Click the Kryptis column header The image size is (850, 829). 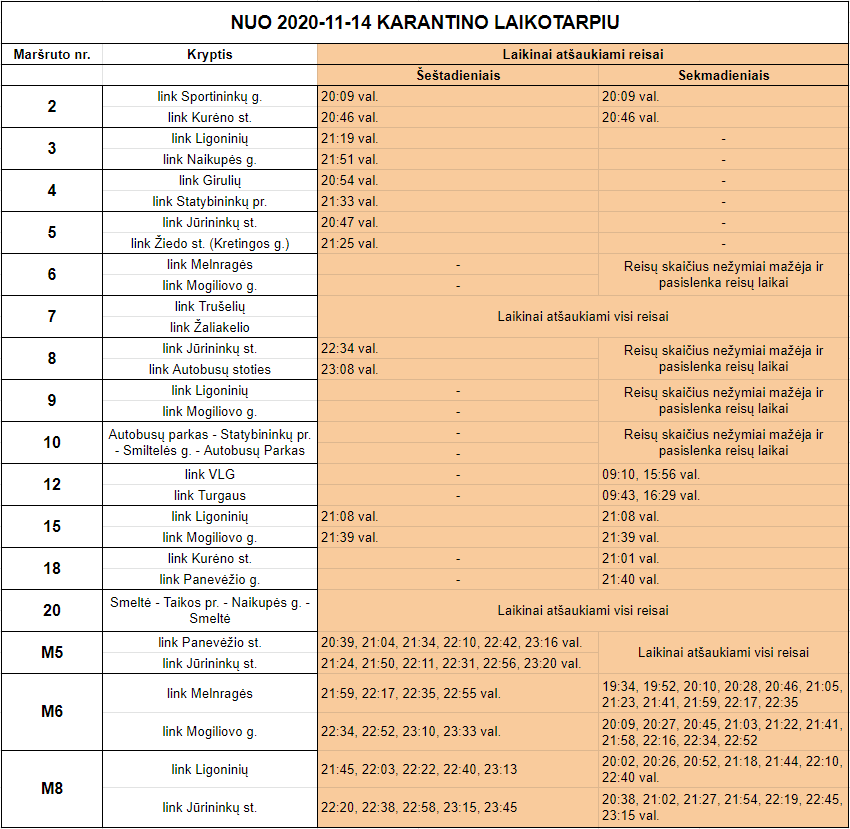pyautogui.click(x=210, y=54)
